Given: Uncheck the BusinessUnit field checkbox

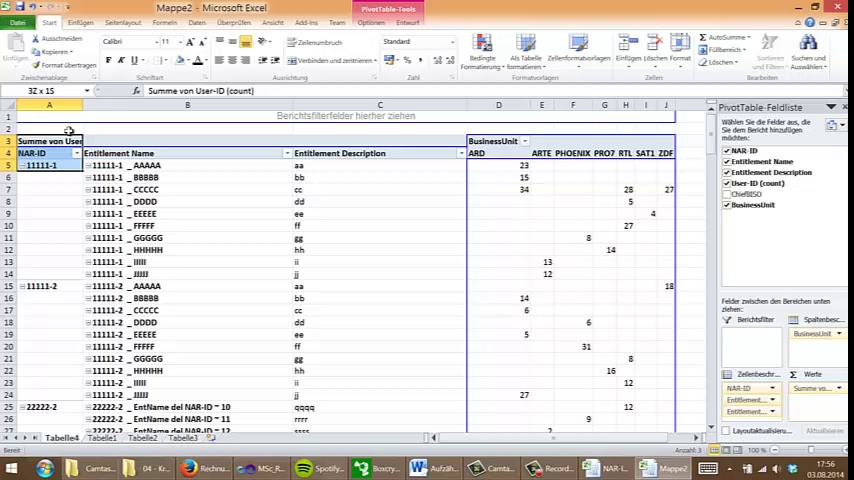Looking at the screenshot, I should (727, 205).
